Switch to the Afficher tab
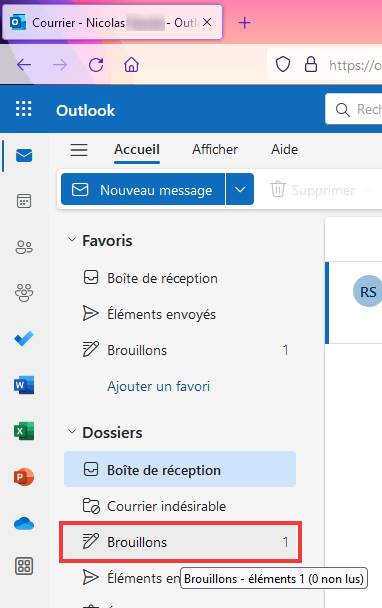The width and height of the screenshot is (382, 608). (x=215, y=150)
